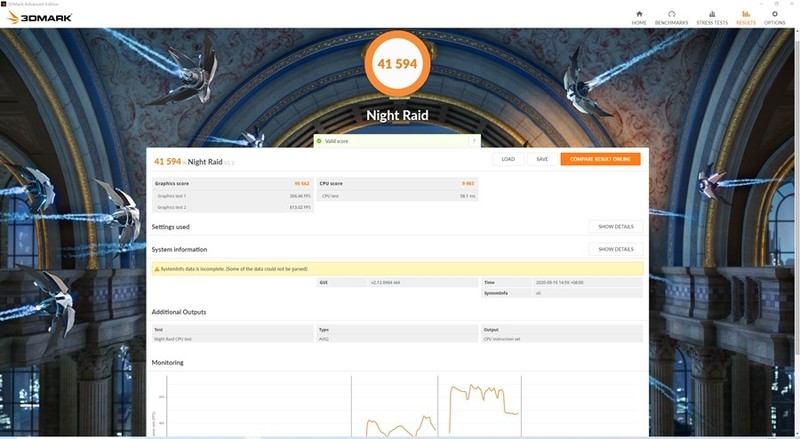
Task: Open the Stress Tests section
Action: tap(712, 18)
